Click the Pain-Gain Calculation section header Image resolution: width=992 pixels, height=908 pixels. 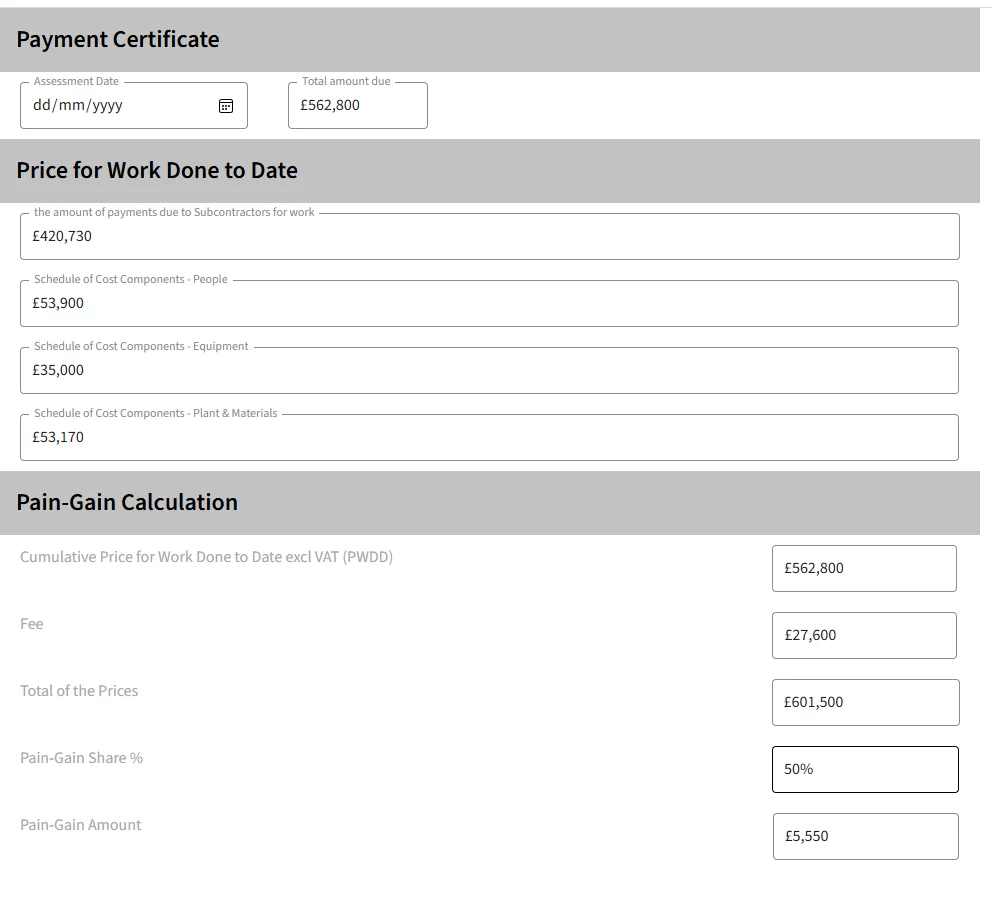click(127, 503)
